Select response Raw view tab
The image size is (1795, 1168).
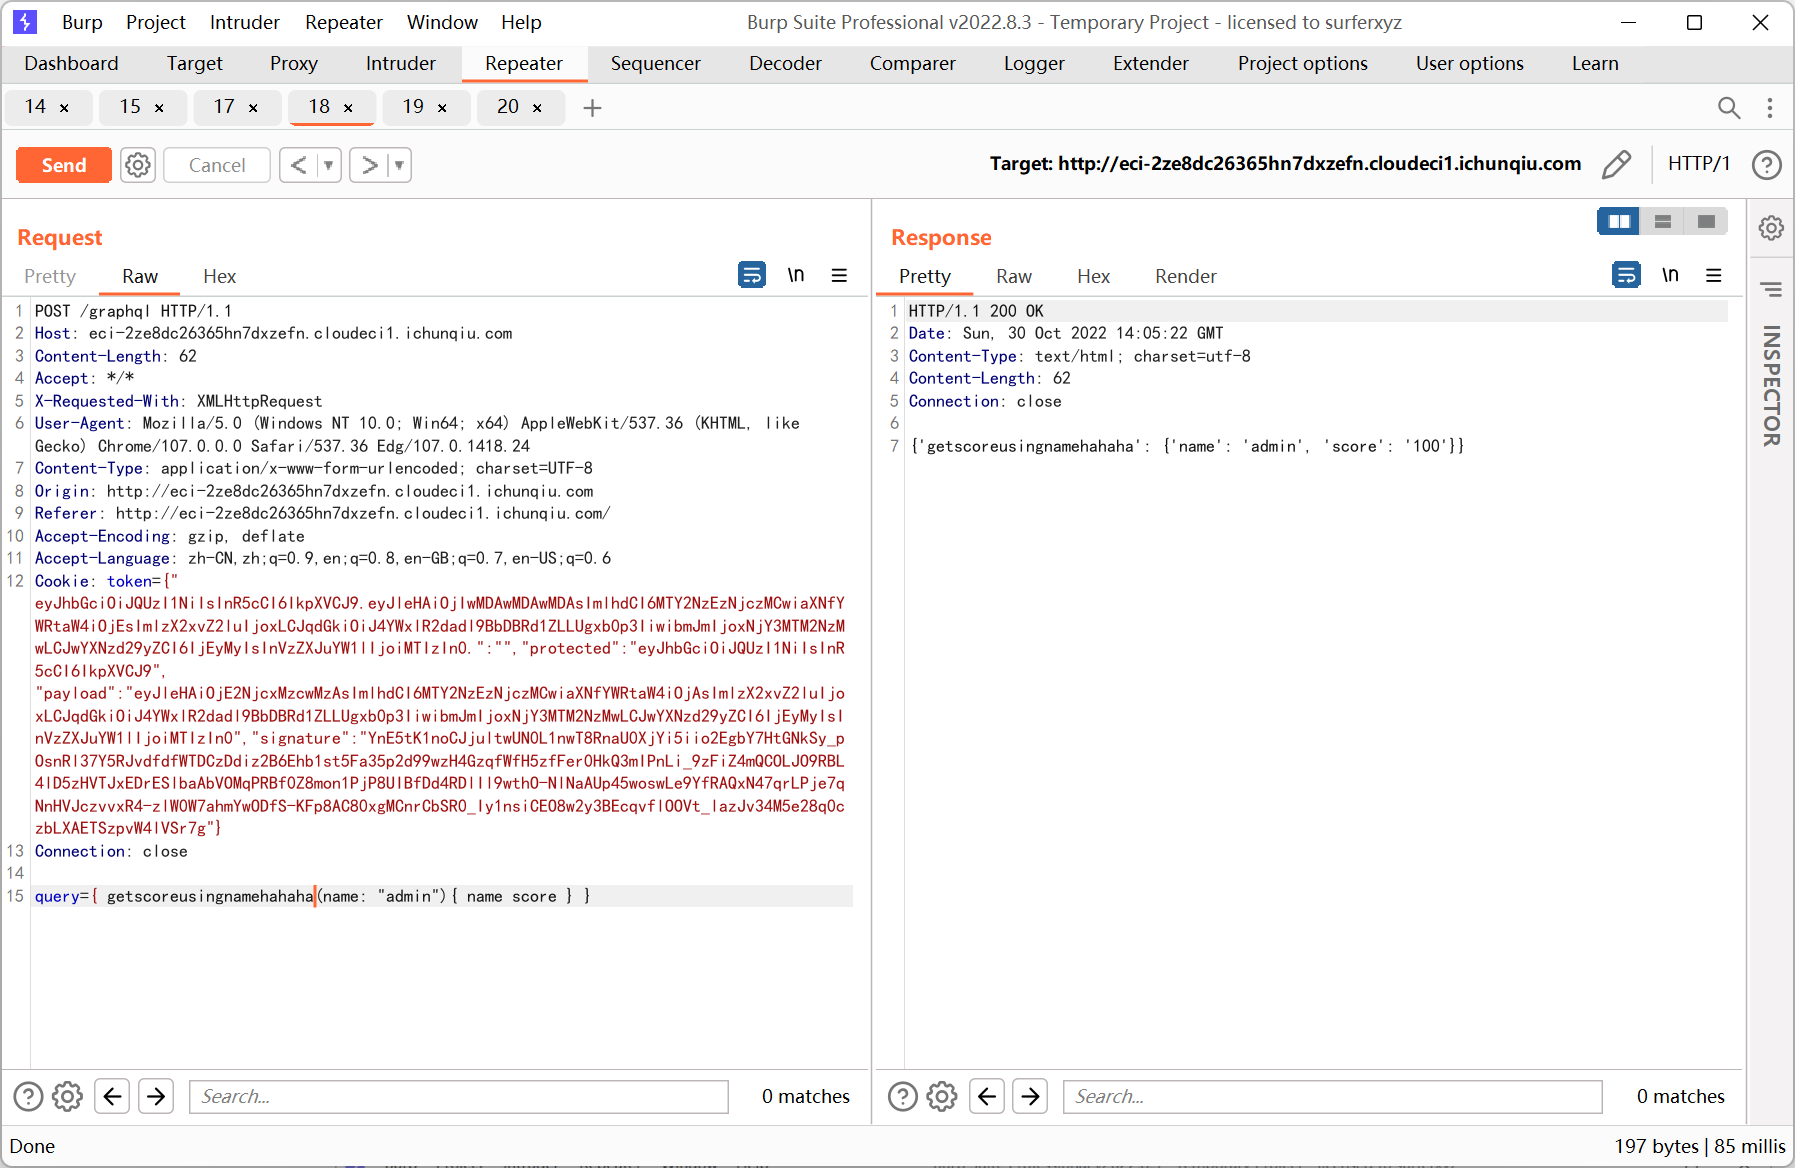pos(1014,276)
